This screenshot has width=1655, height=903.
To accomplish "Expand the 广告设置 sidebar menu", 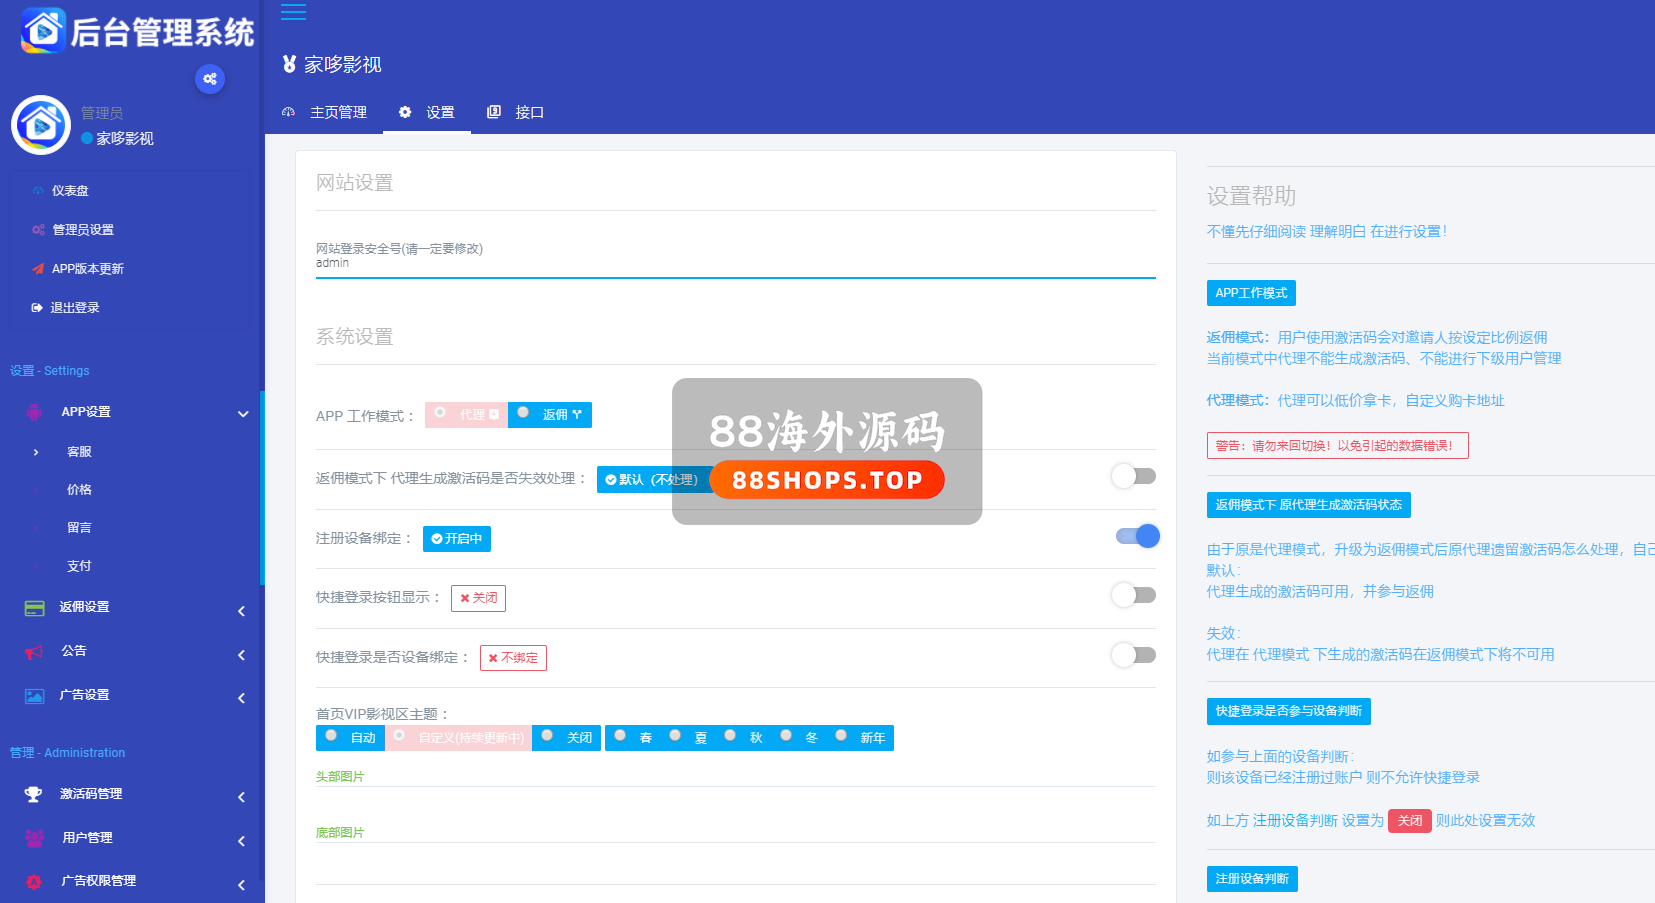I will click(x=241, y=698).
